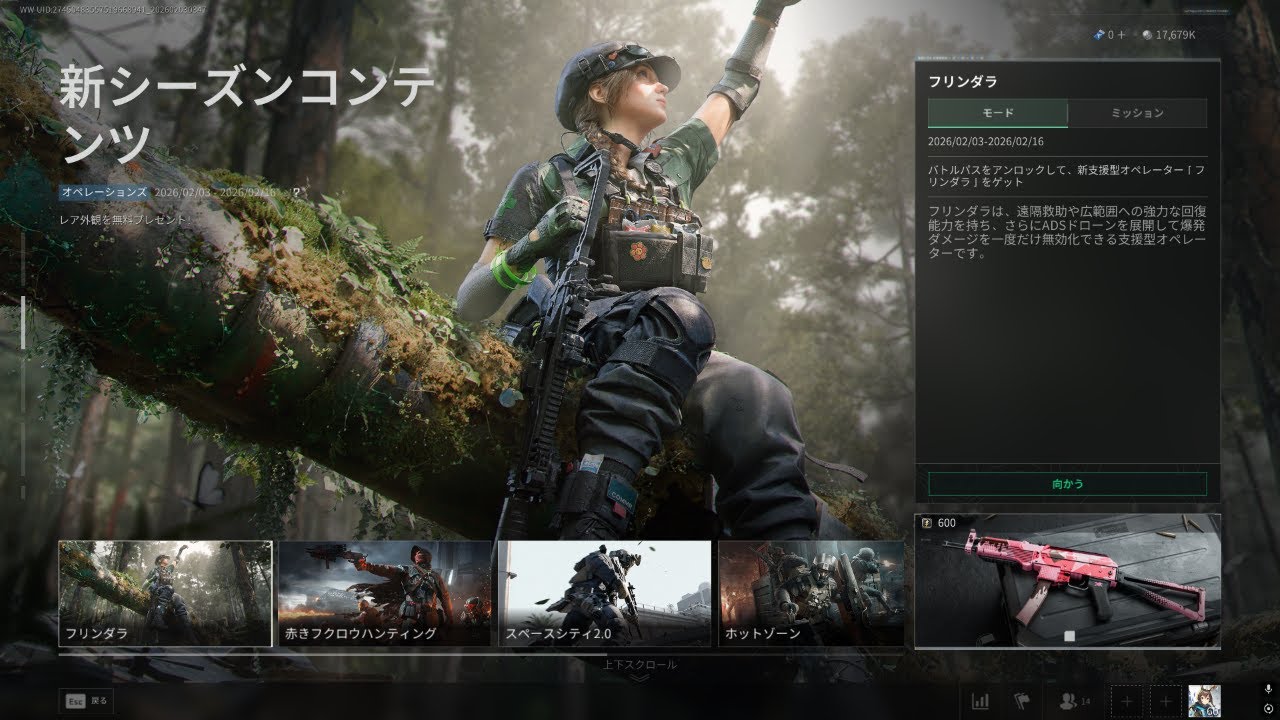1280x720 pixels.
Task: Open the pink weapon skin preview card
Action: [1067, 581]
